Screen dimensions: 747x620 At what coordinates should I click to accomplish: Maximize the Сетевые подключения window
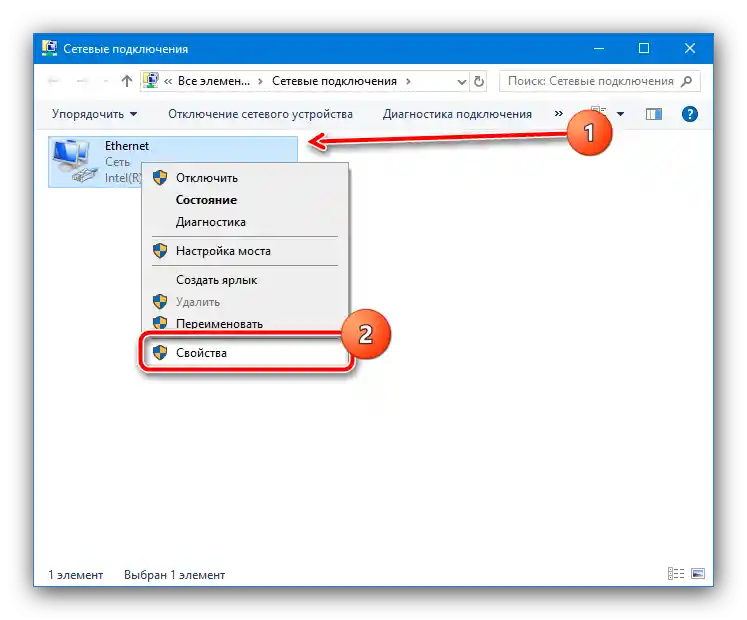[x=644, y=48]
